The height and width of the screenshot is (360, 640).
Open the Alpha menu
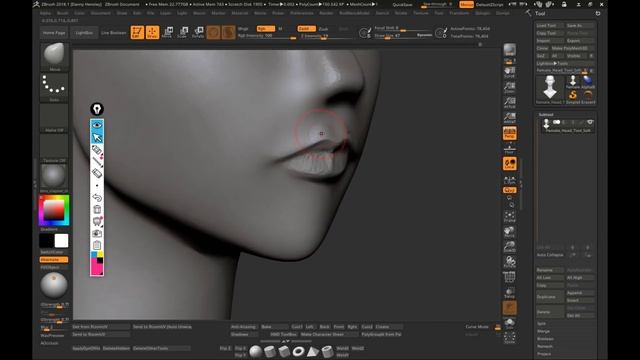45,13
